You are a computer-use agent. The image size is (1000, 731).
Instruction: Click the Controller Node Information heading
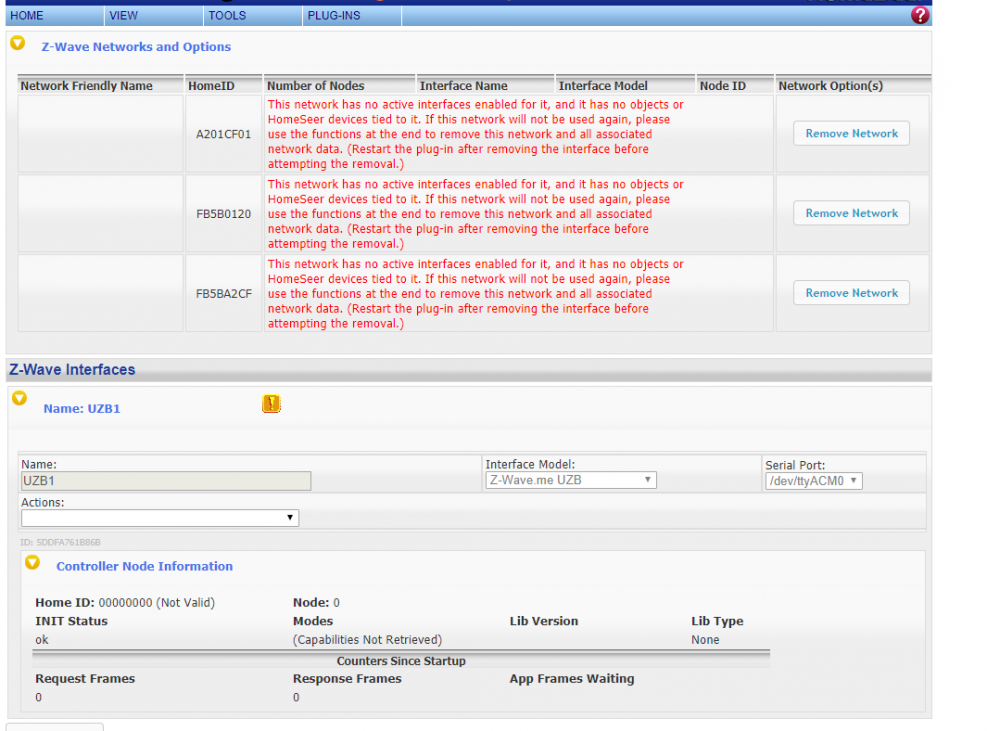pyautogui.click(x=144, y=566)
